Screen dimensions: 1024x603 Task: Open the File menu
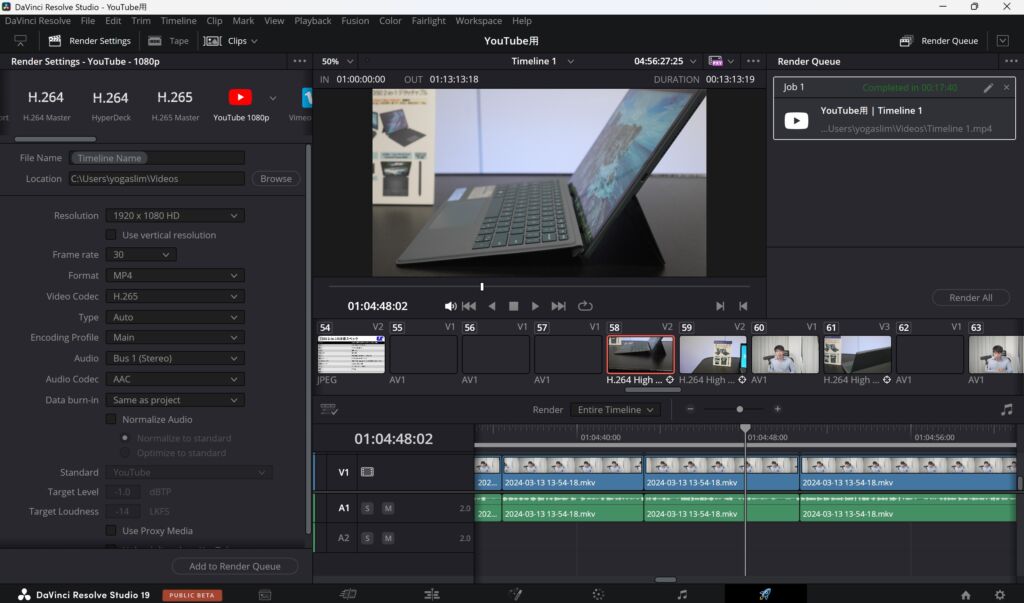coord(88,21)
